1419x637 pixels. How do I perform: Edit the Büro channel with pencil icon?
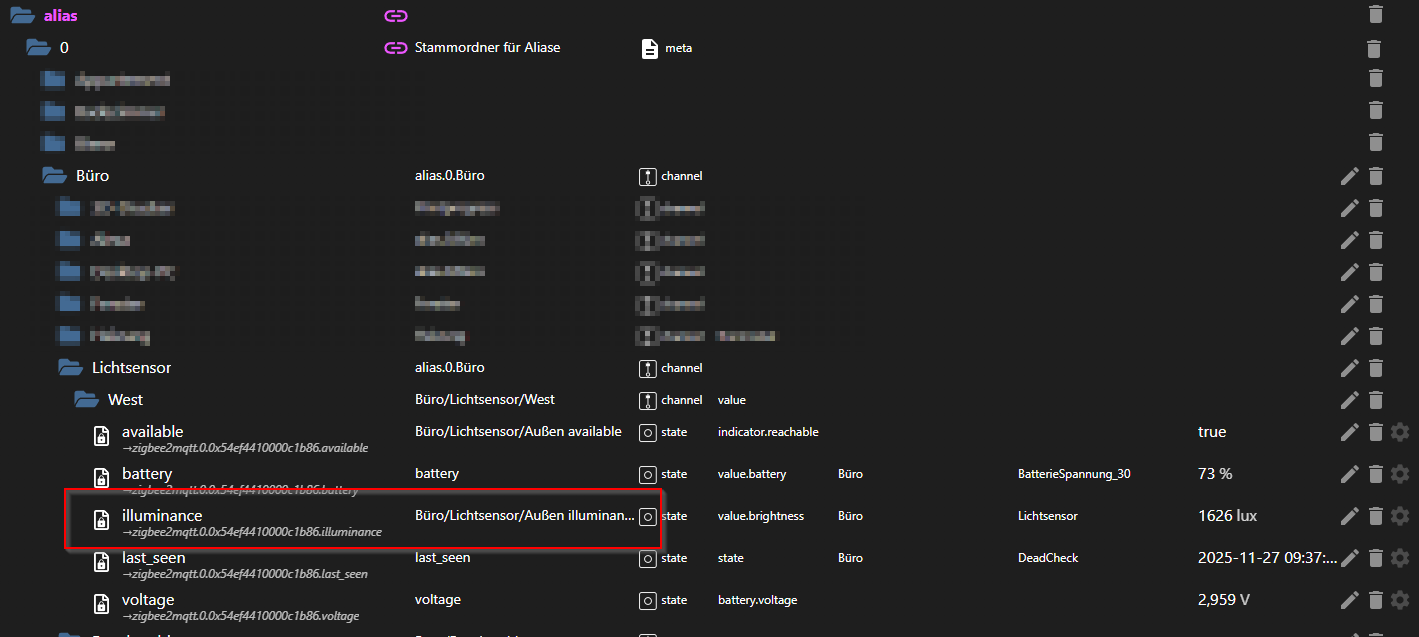1349,176
